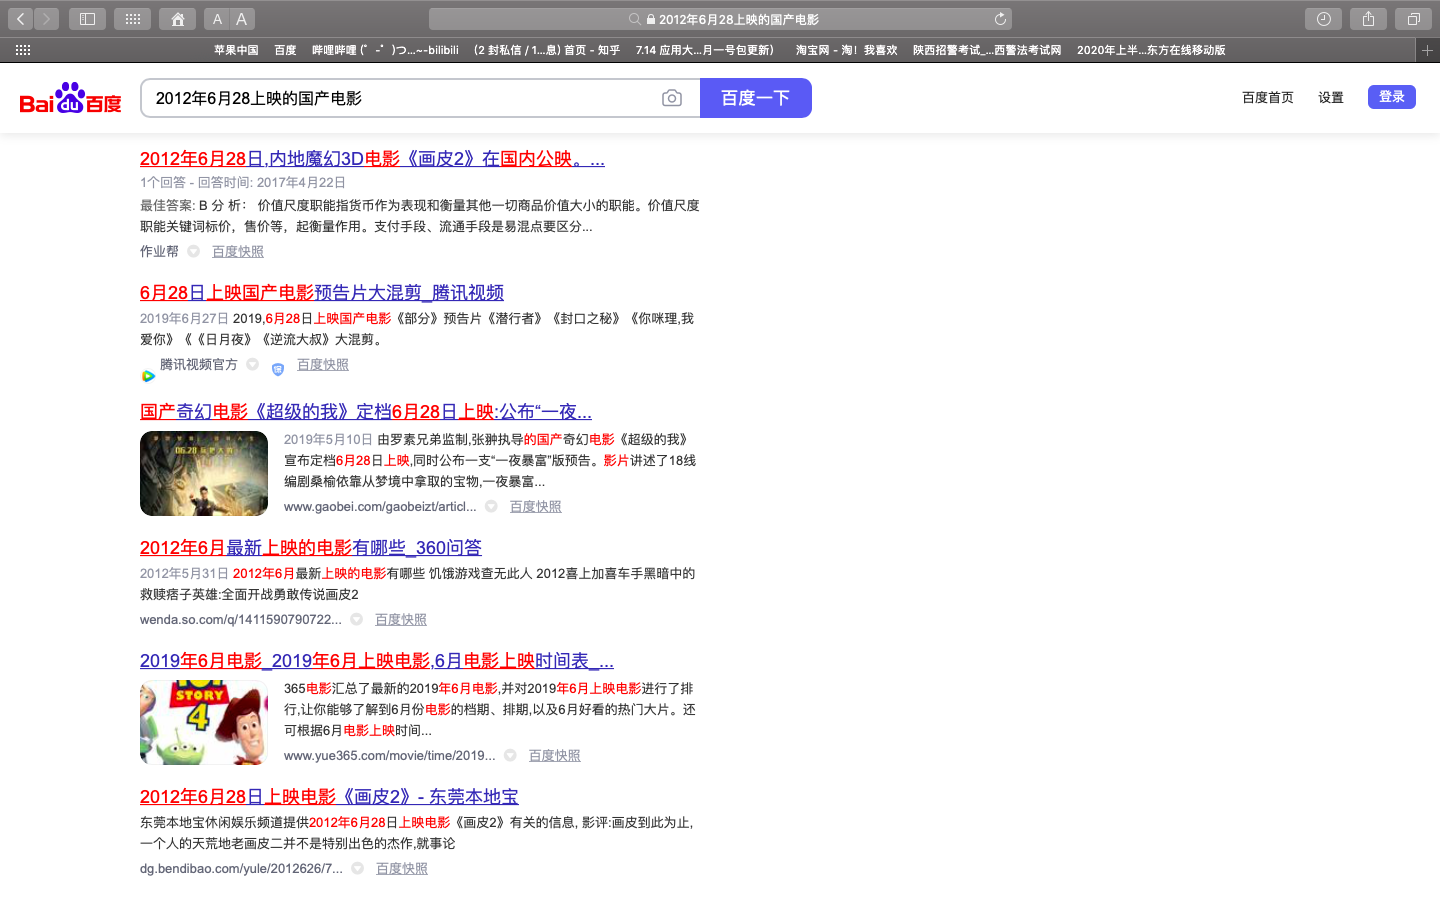Open the 腾讯视频 预告片大混剪 result
Viewport: 1440px width, 900px height.
point(322,292)
